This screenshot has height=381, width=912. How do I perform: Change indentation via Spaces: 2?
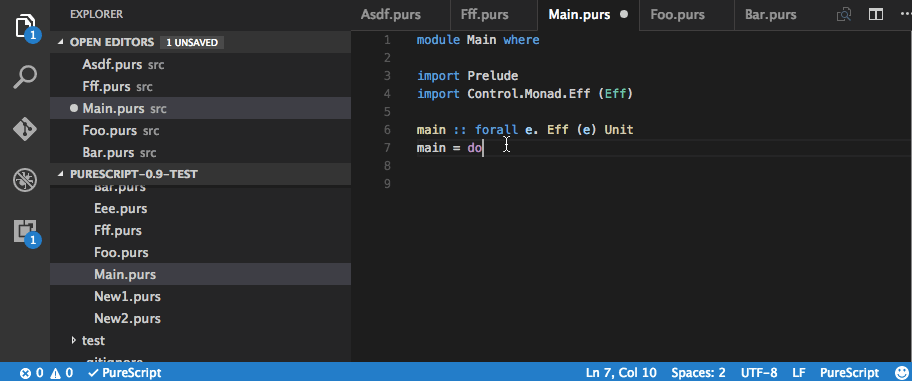tap(698, 373)
